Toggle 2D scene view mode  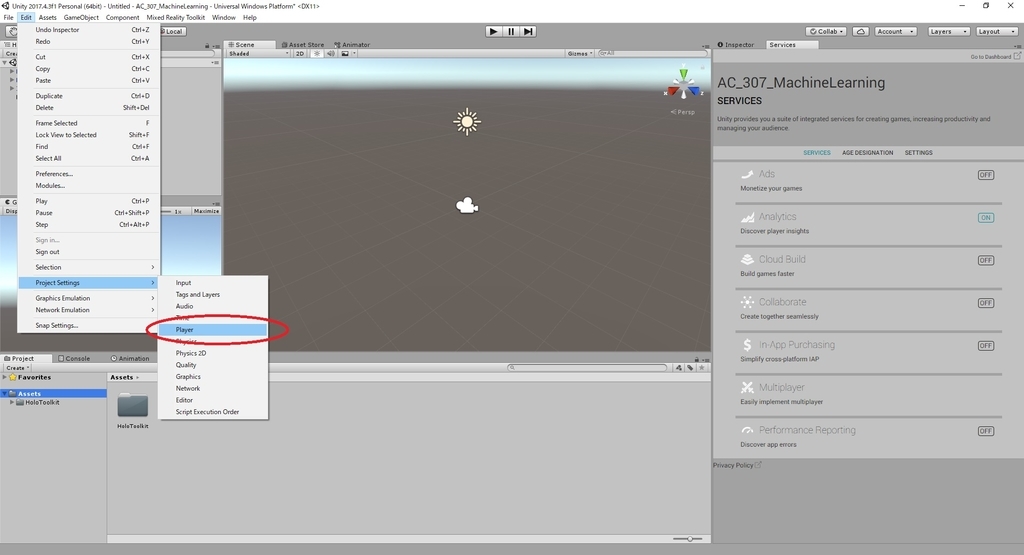(x=300, y=54)
